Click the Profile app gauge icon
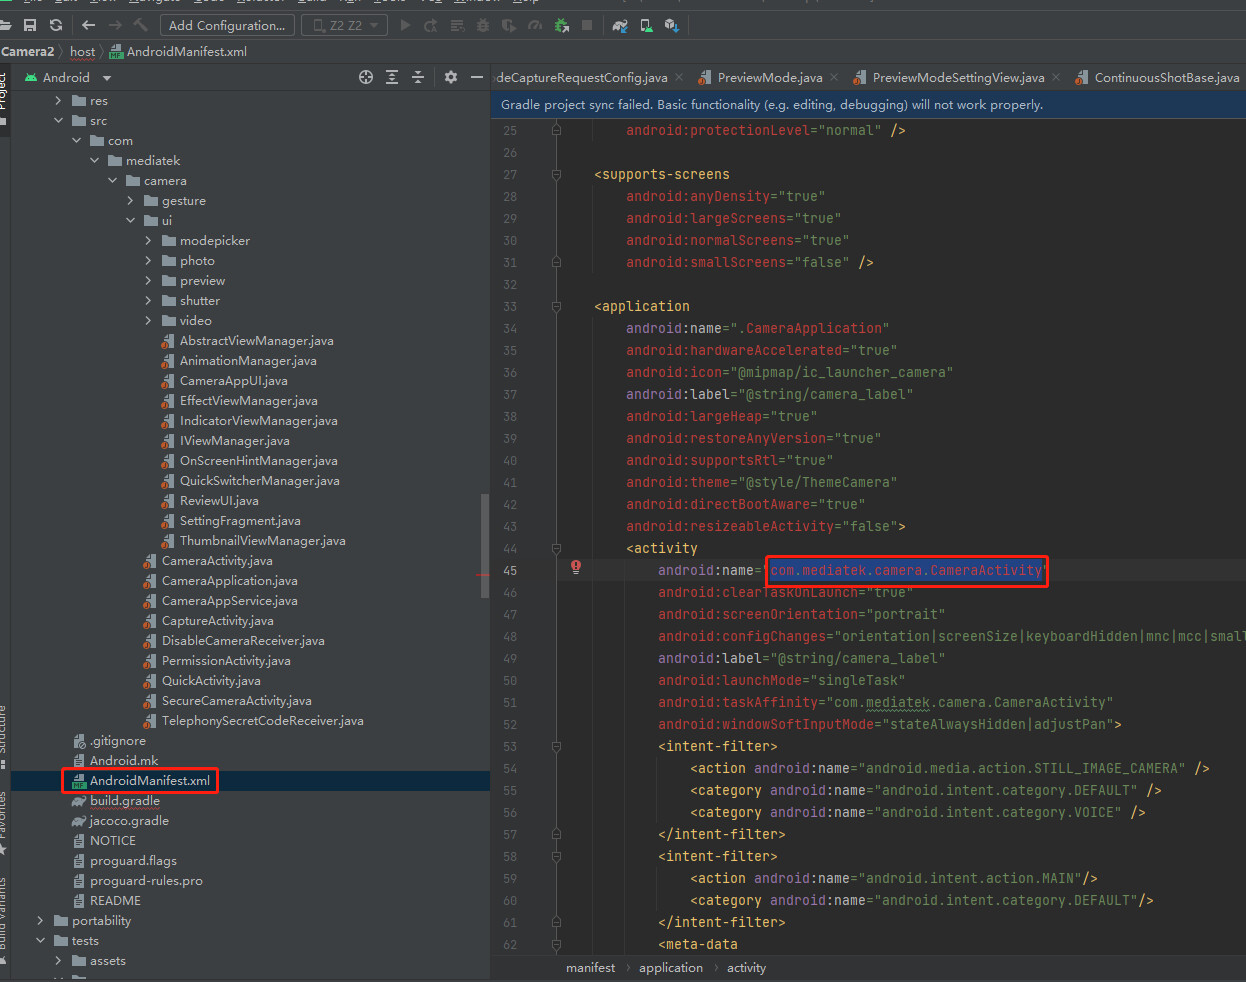The height and width of the screenshot is (982, 1246). pos(535,25)
